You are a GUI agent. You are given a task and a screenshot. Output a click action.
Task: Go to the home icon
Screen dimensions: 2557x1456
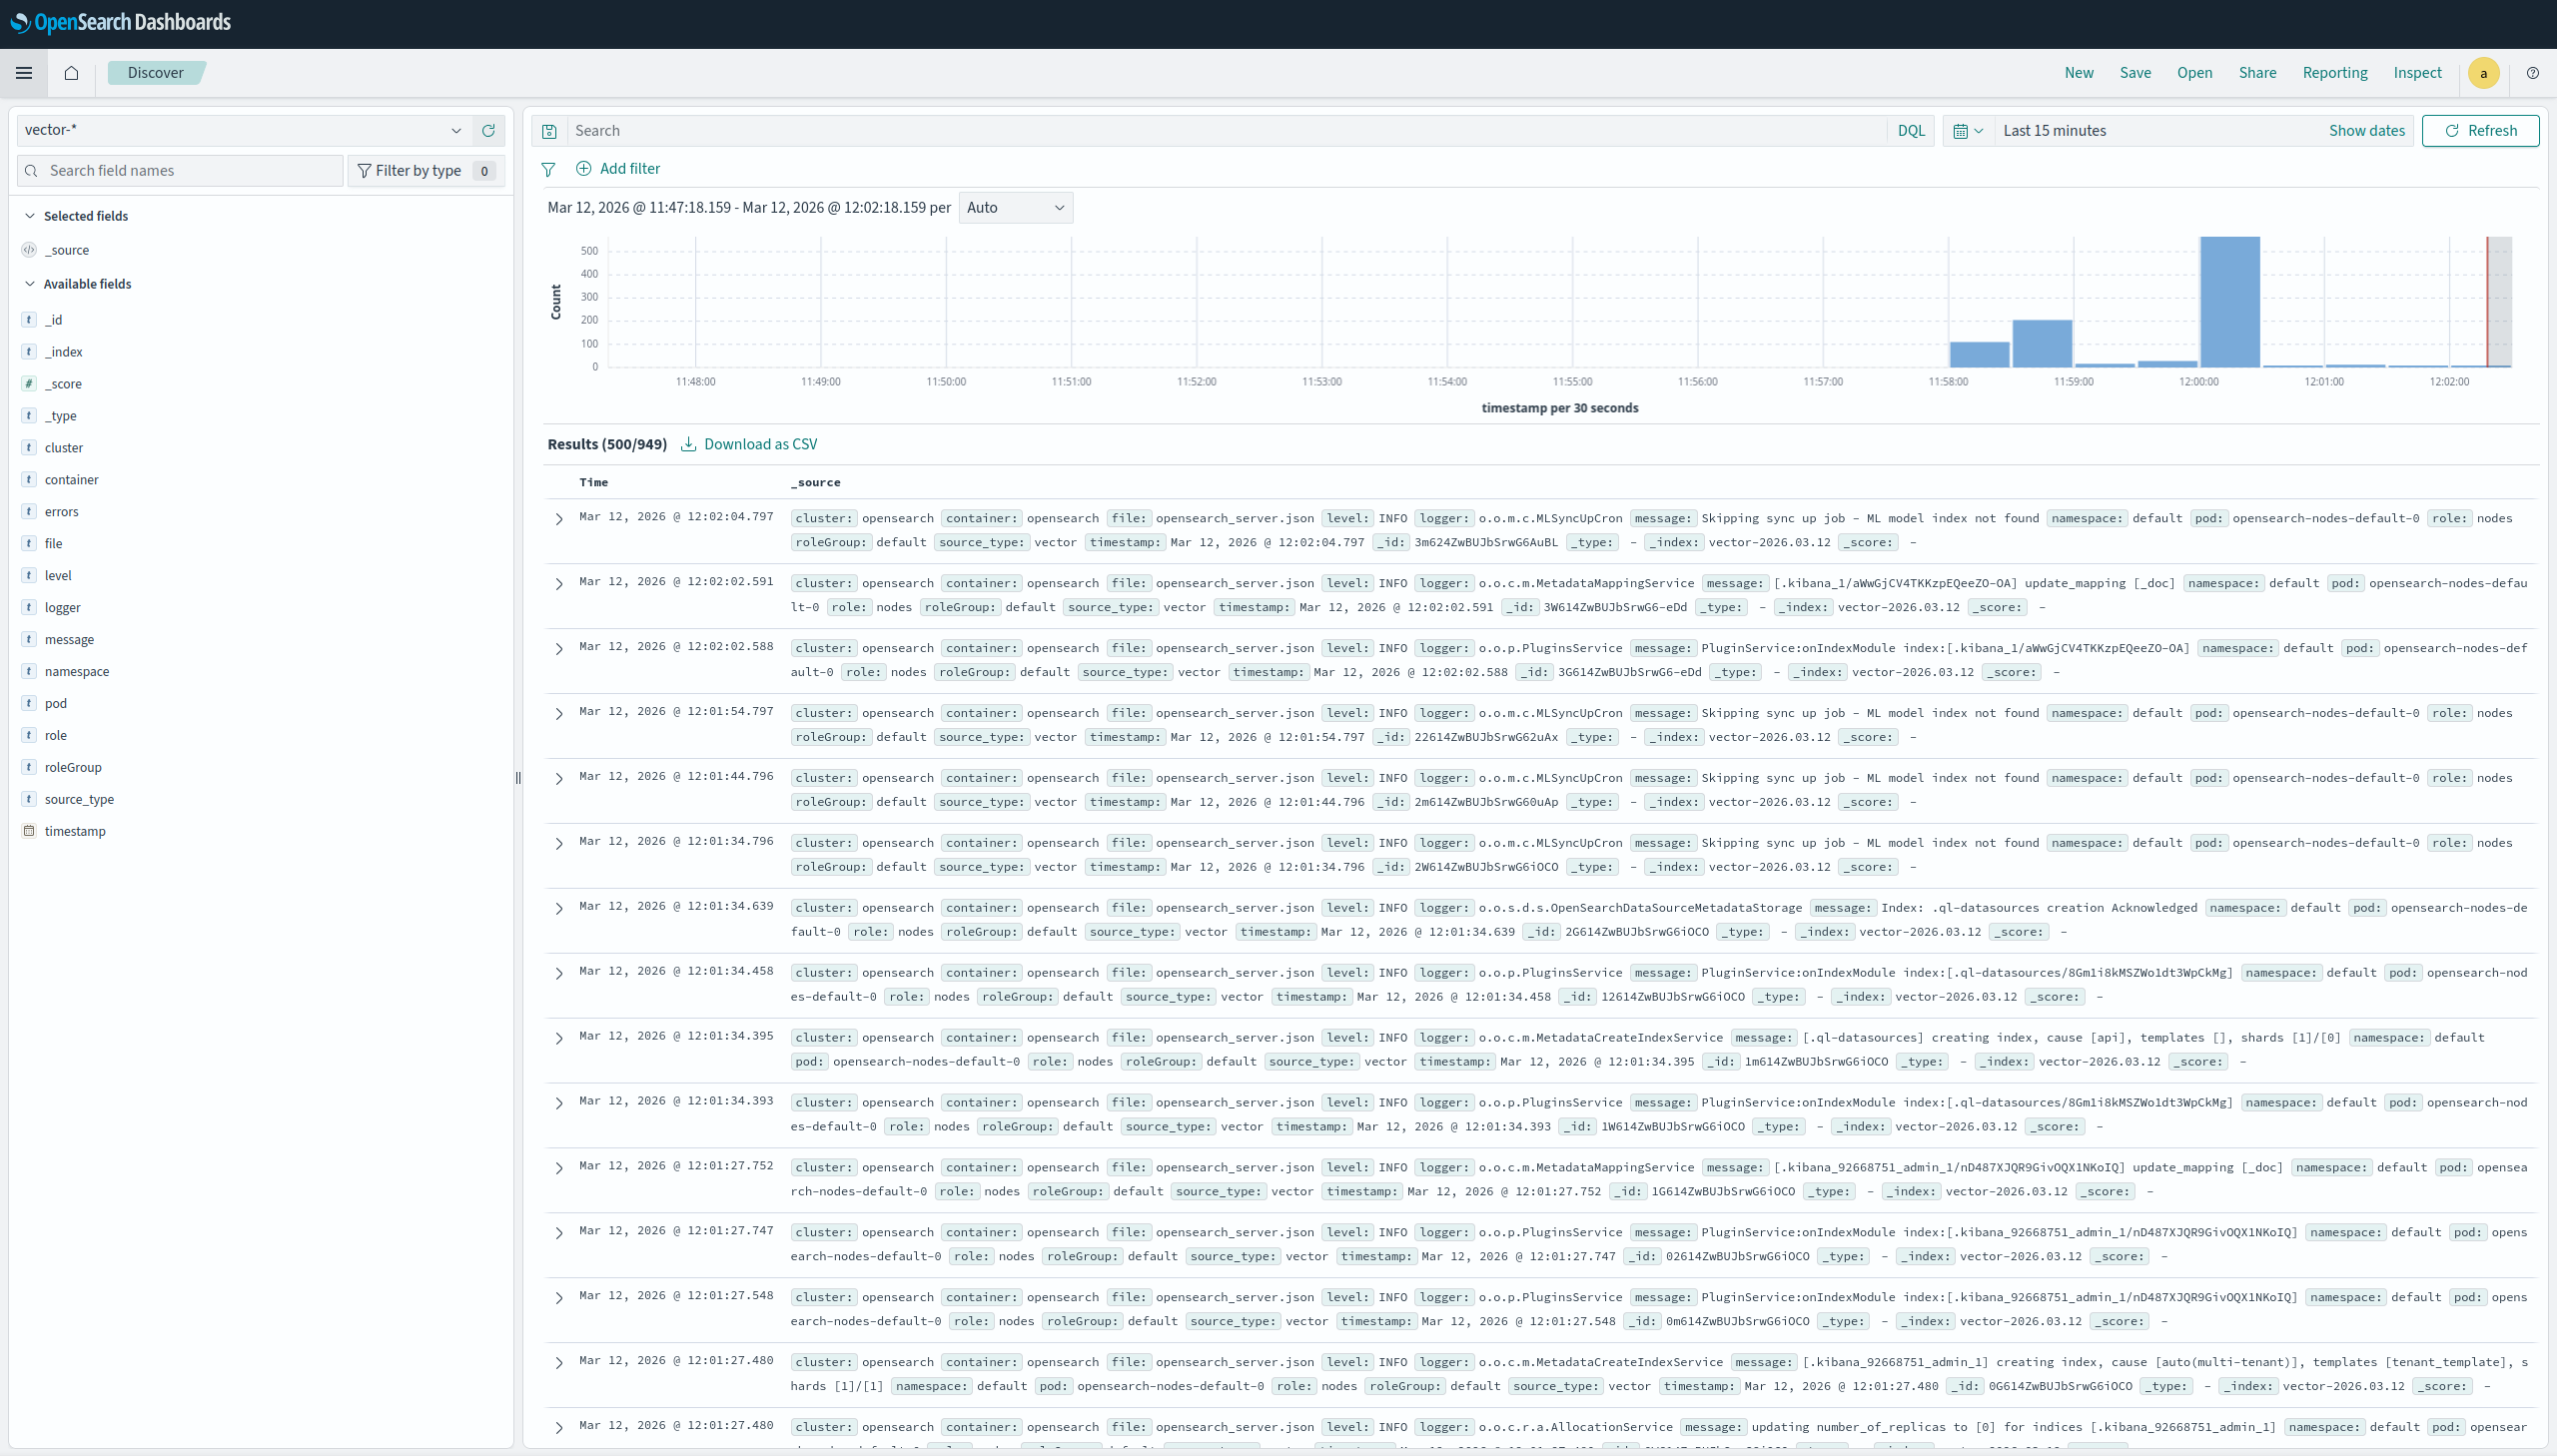pyautogui.click(x=71, y=73)
